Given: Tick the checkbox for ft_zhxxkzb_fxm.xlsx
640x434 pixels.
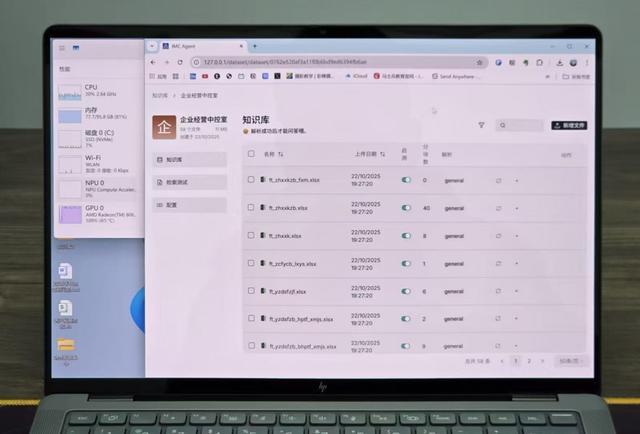Looking at the screenshot, I should tap(251, 180).
